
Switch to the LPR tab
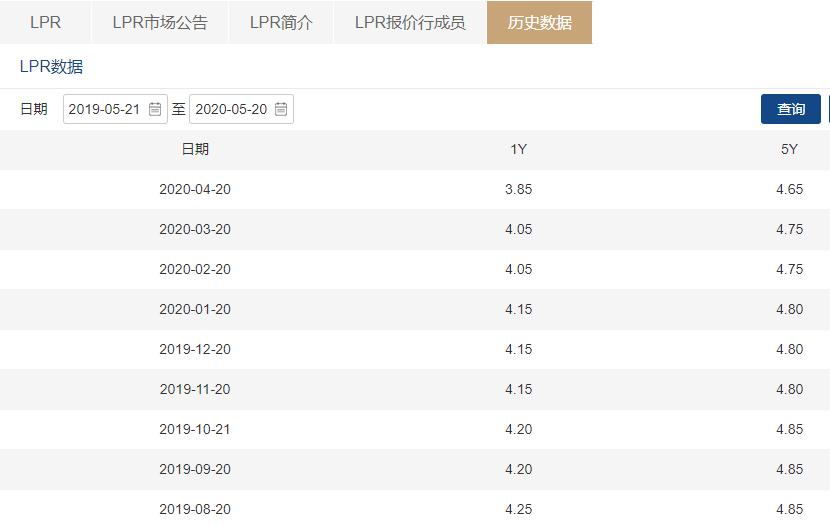click(x=45, y=22)
